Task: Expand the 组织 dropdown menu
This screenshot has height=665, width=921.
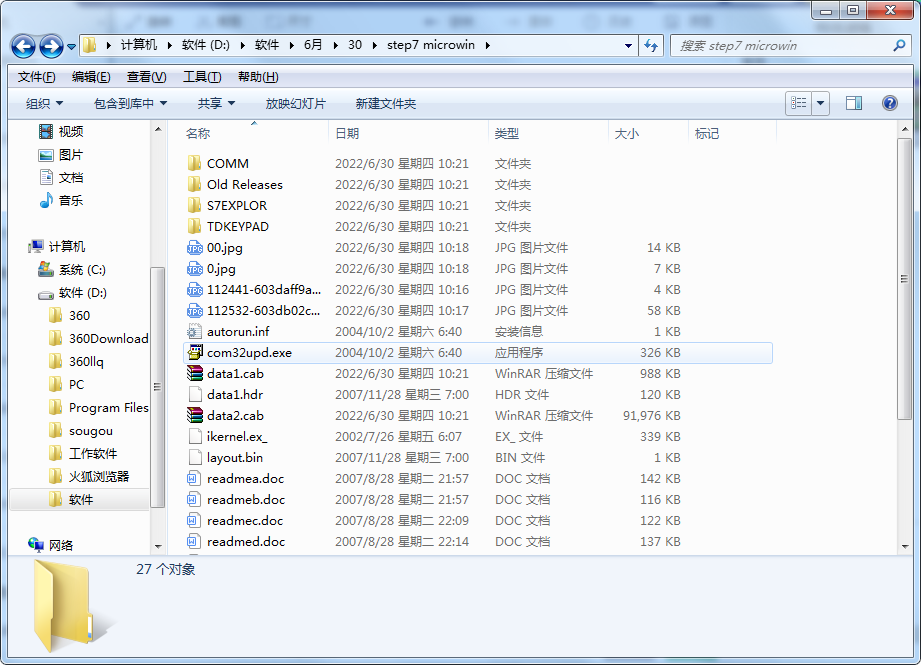Action: point(44,103)
